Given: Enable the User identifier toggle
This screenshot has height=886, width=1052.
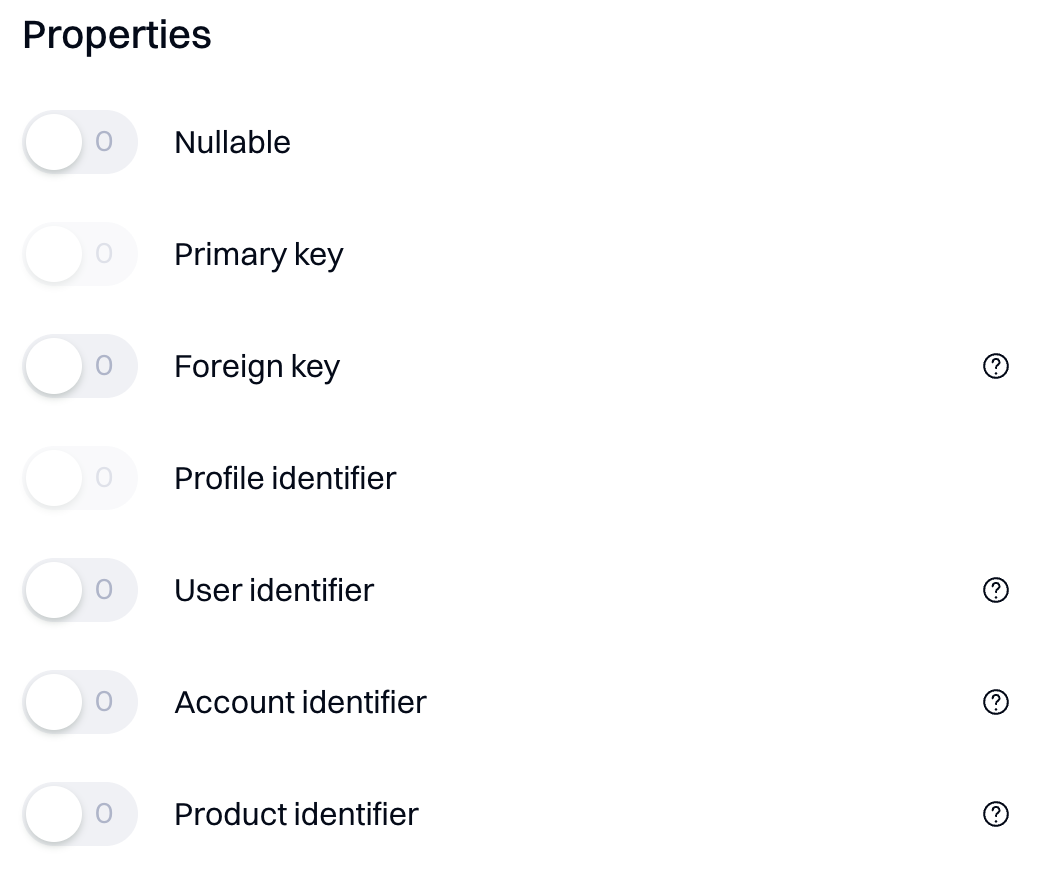Looking at the screenshot, I should [x=79, y=590].
